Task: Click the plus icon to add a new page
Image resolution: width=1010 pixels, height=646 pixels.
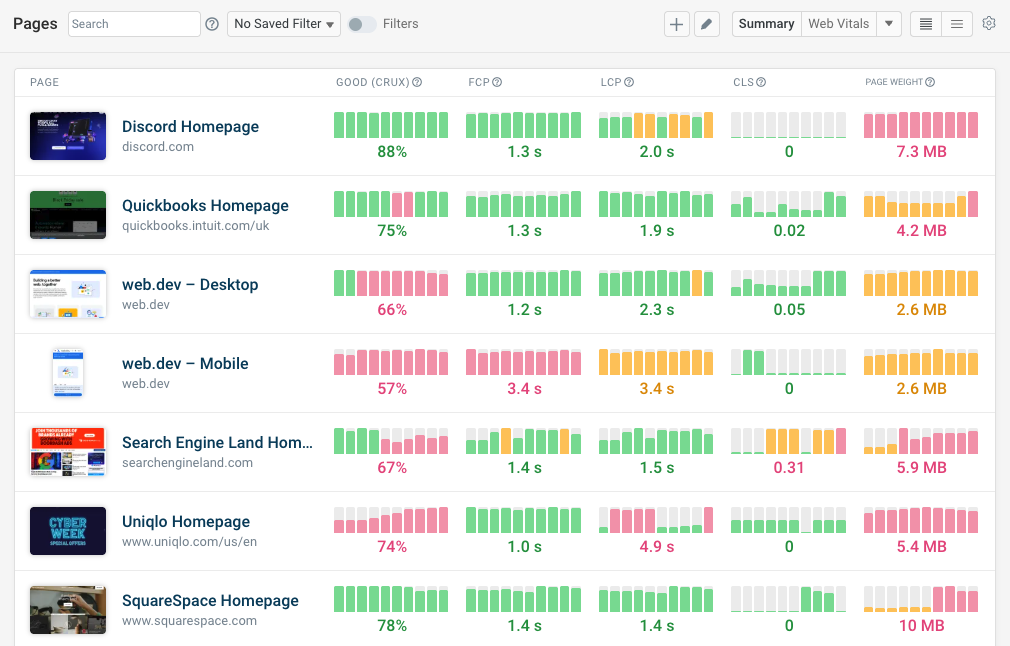Action: (x=677, y=23)
